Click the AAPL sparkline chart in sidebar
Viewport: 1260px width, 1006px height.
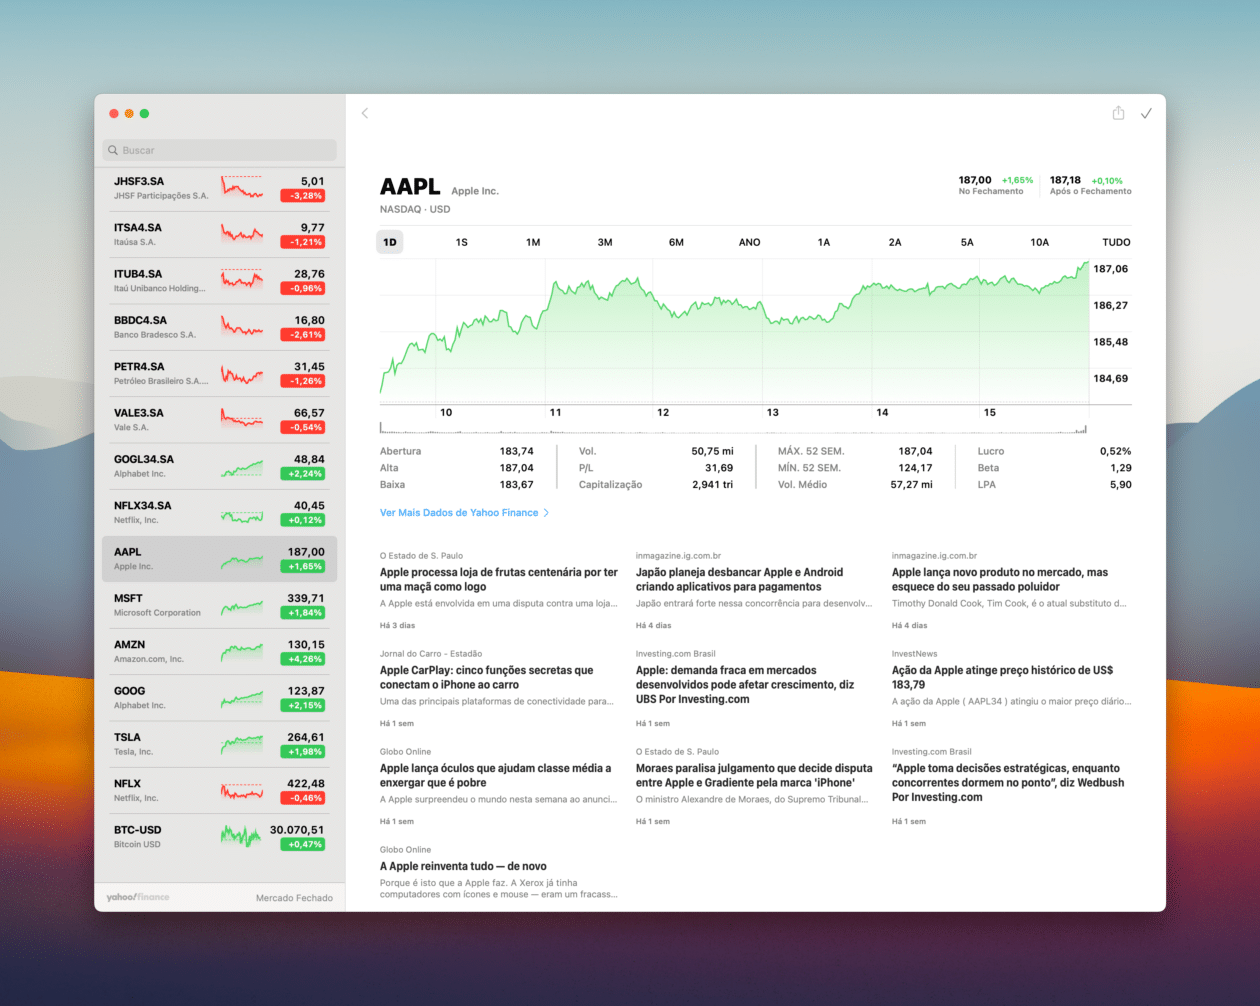tap(241, 560)
